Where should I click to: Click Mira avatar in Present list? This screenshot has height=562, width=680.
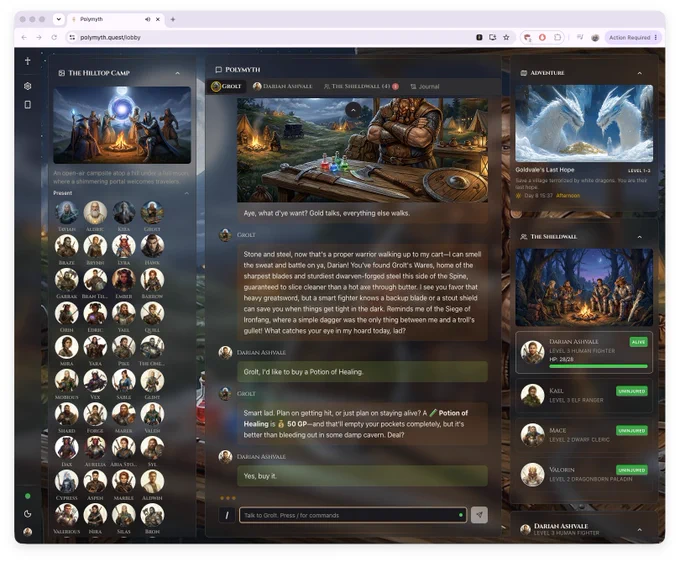66,347
